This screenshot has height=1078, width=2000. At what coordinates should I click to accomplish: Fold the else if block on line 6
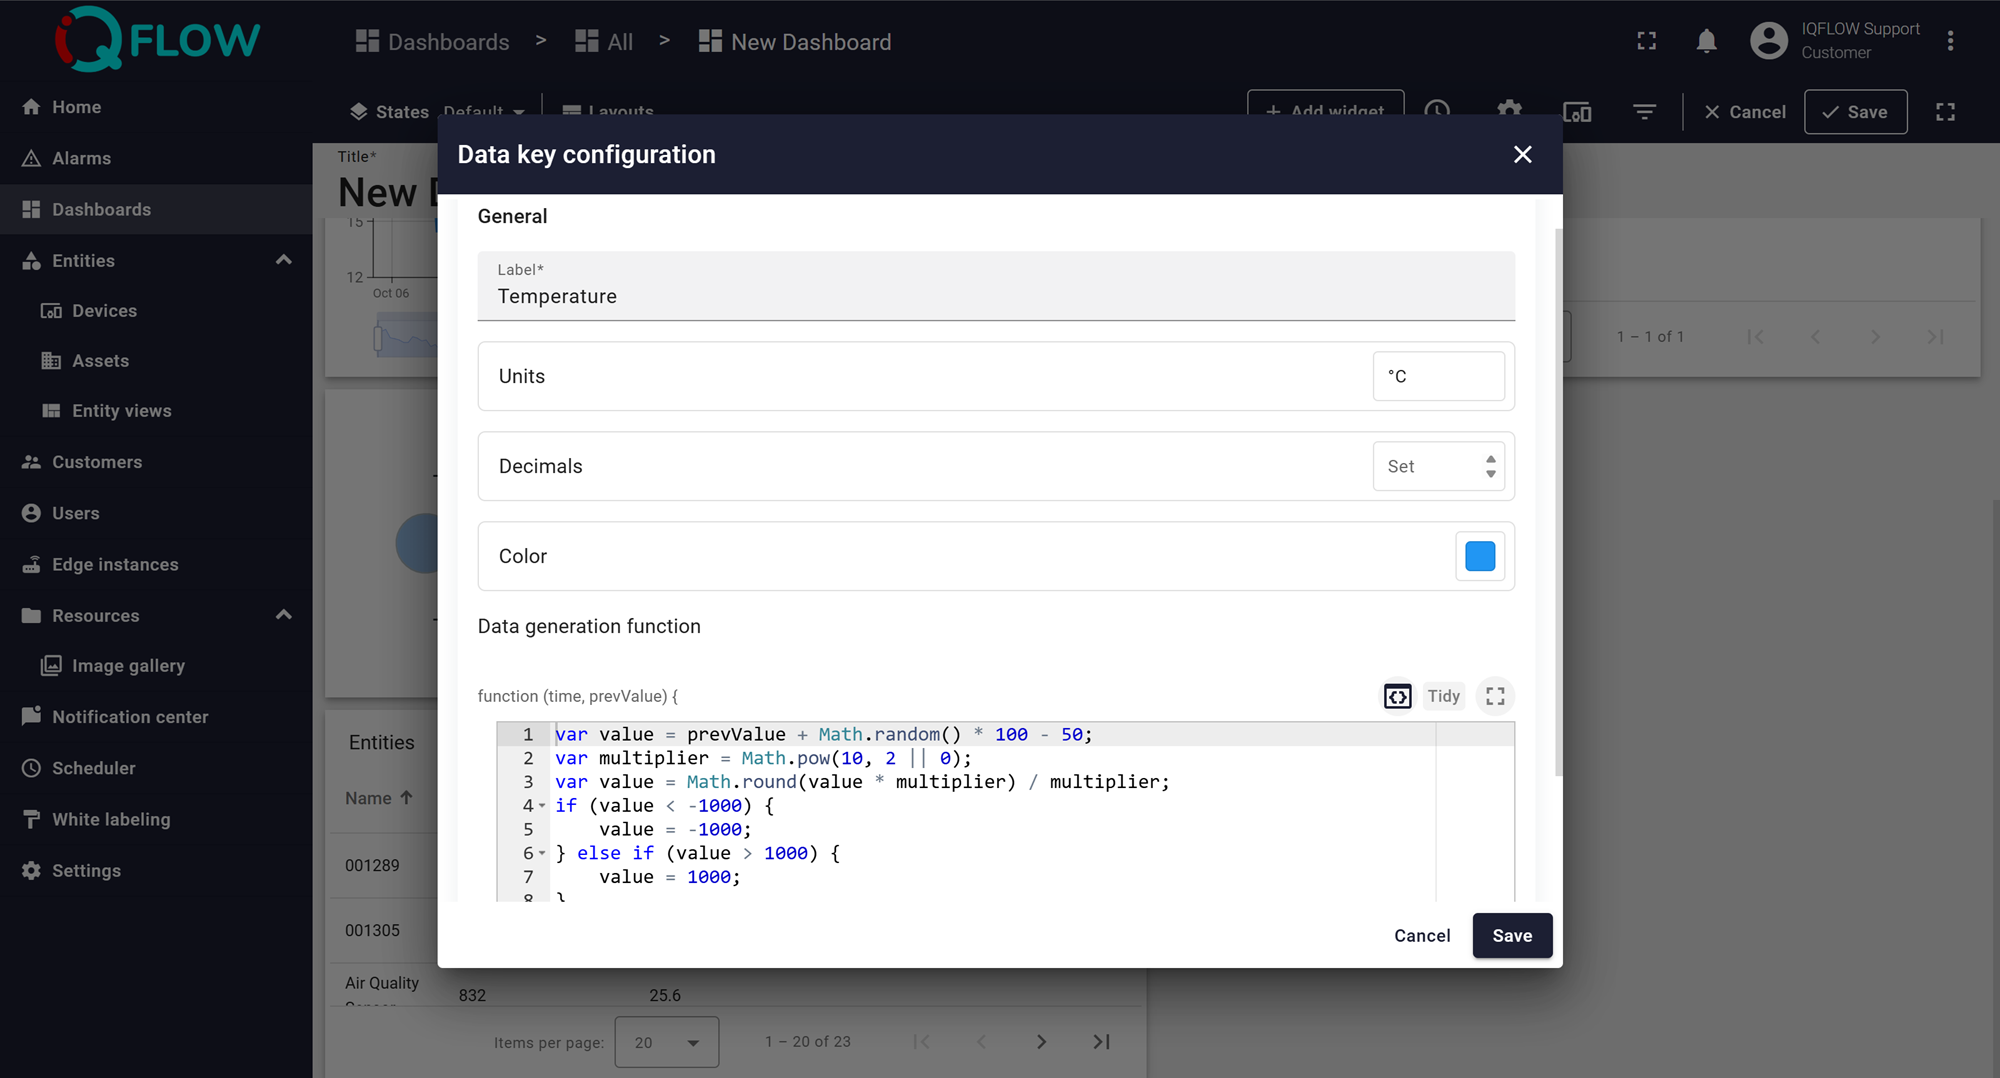point(542,854)
